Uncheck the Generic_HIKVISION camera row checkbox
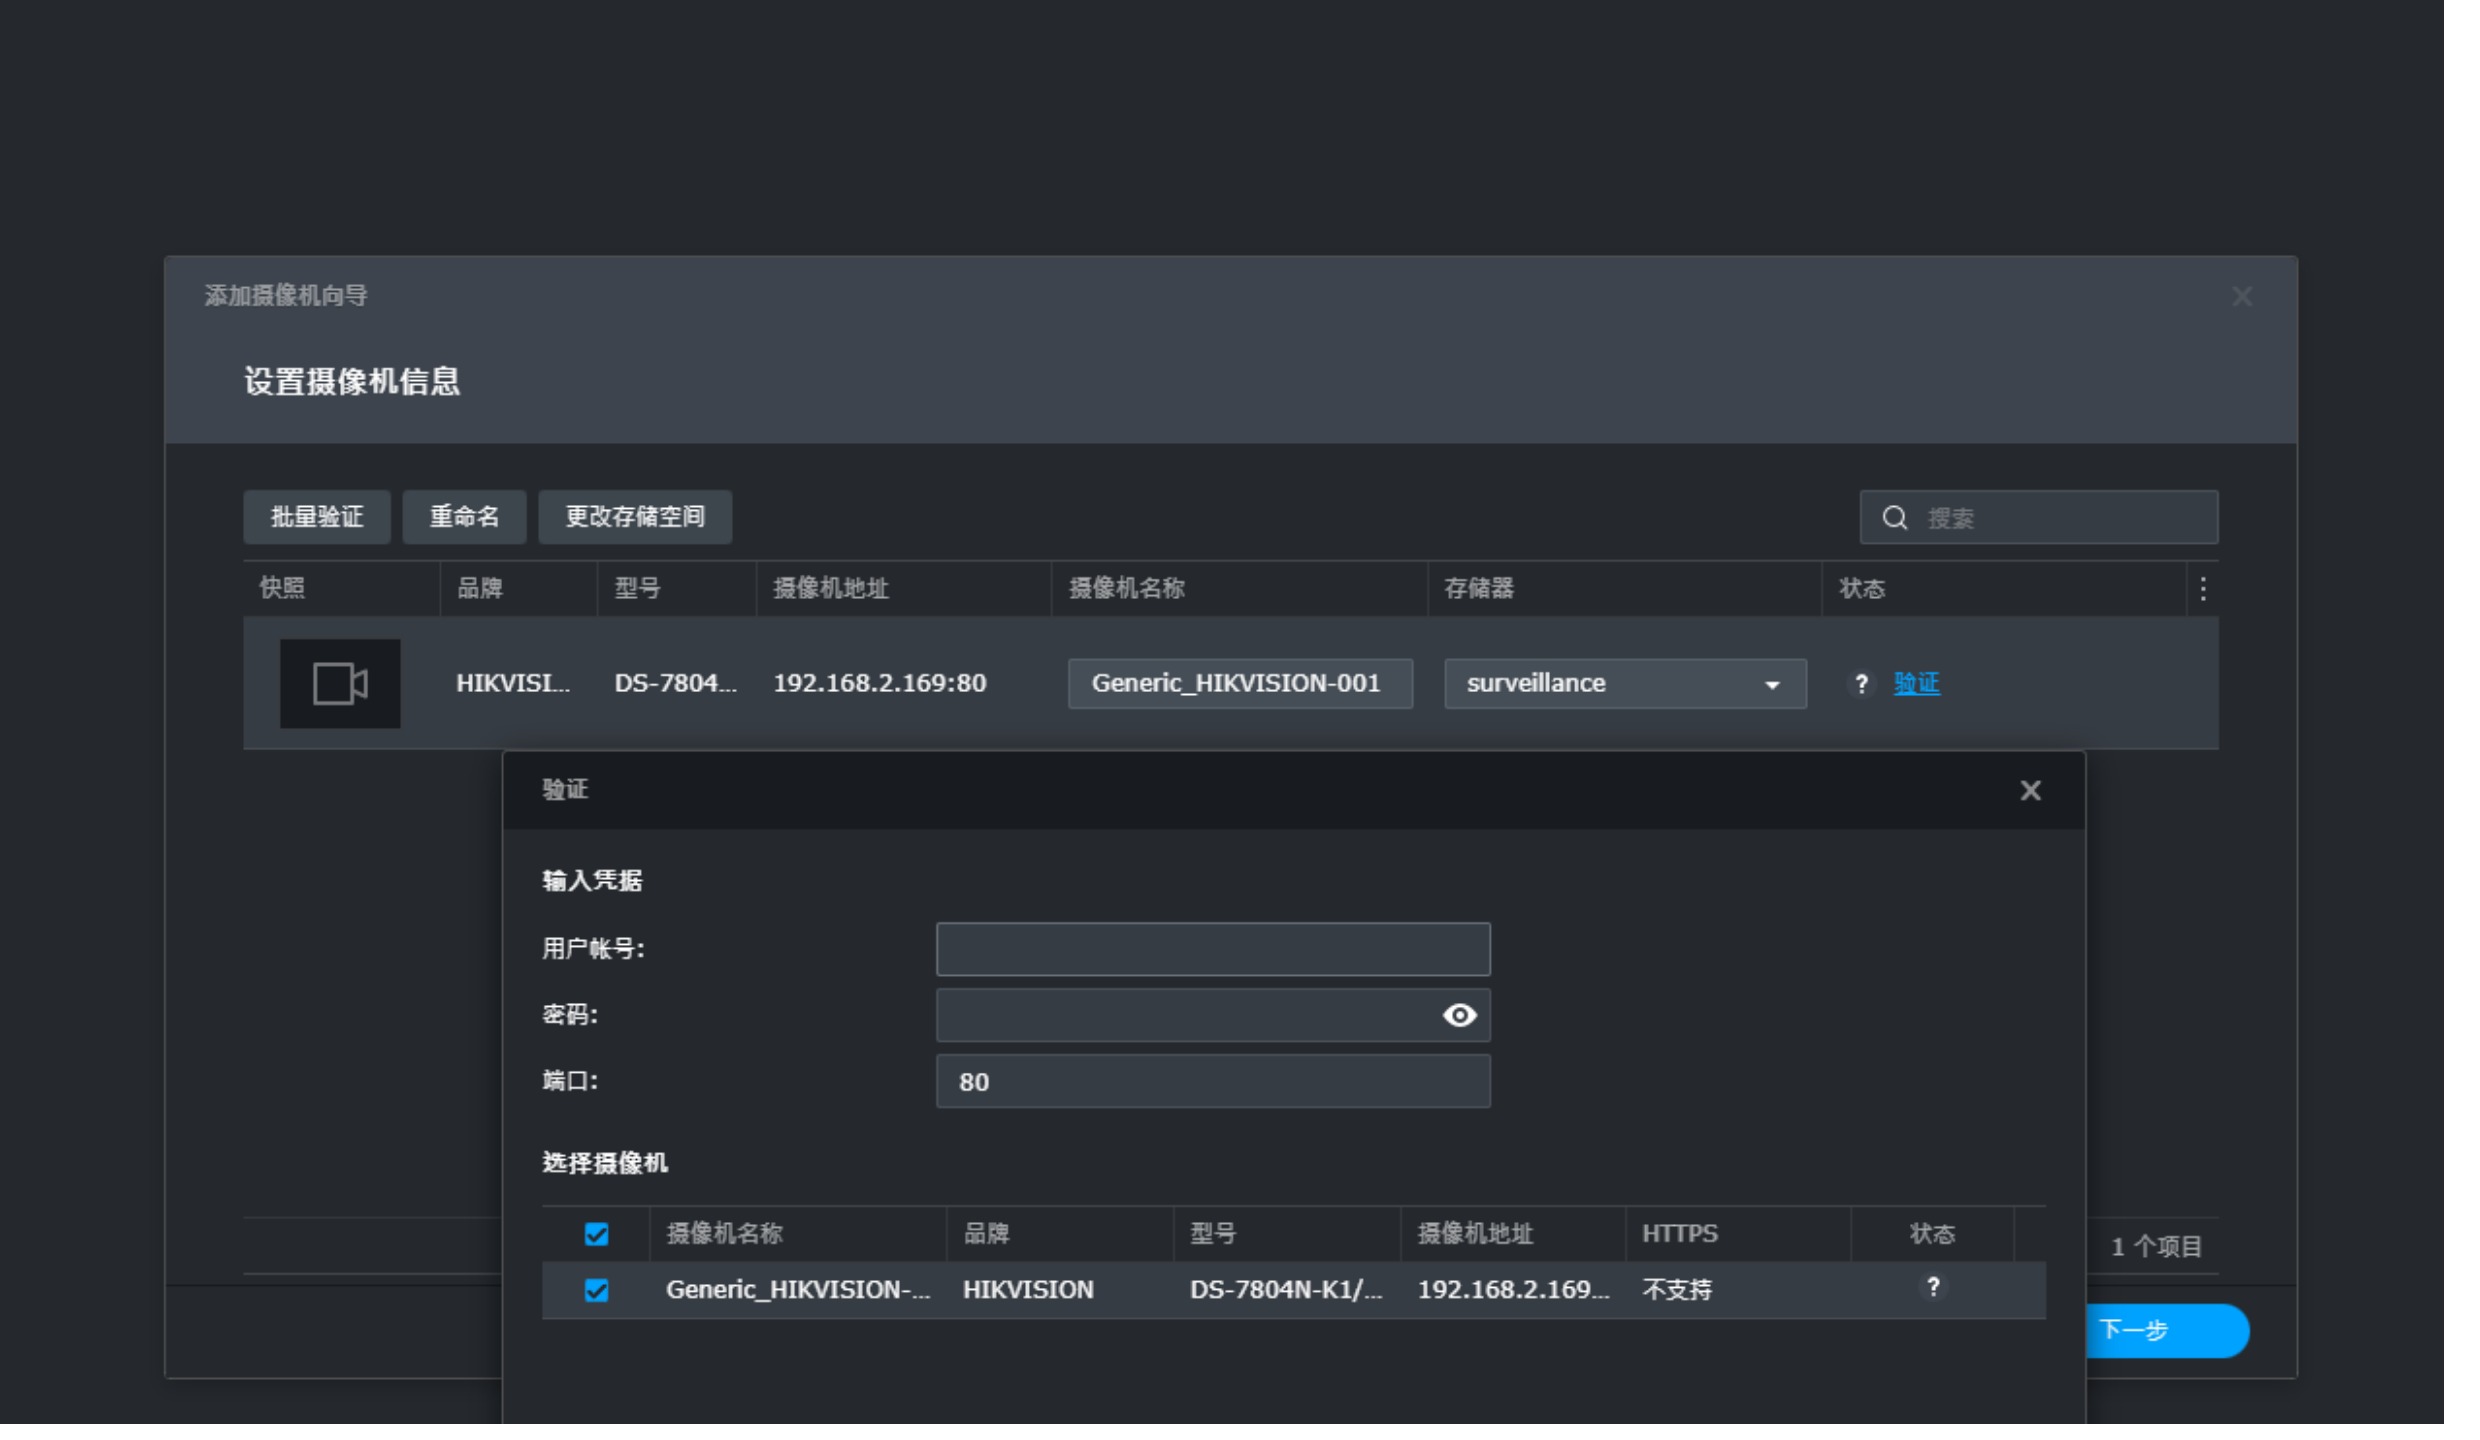Viewport: 2480px width, 1440px height. click(596, 1290)
